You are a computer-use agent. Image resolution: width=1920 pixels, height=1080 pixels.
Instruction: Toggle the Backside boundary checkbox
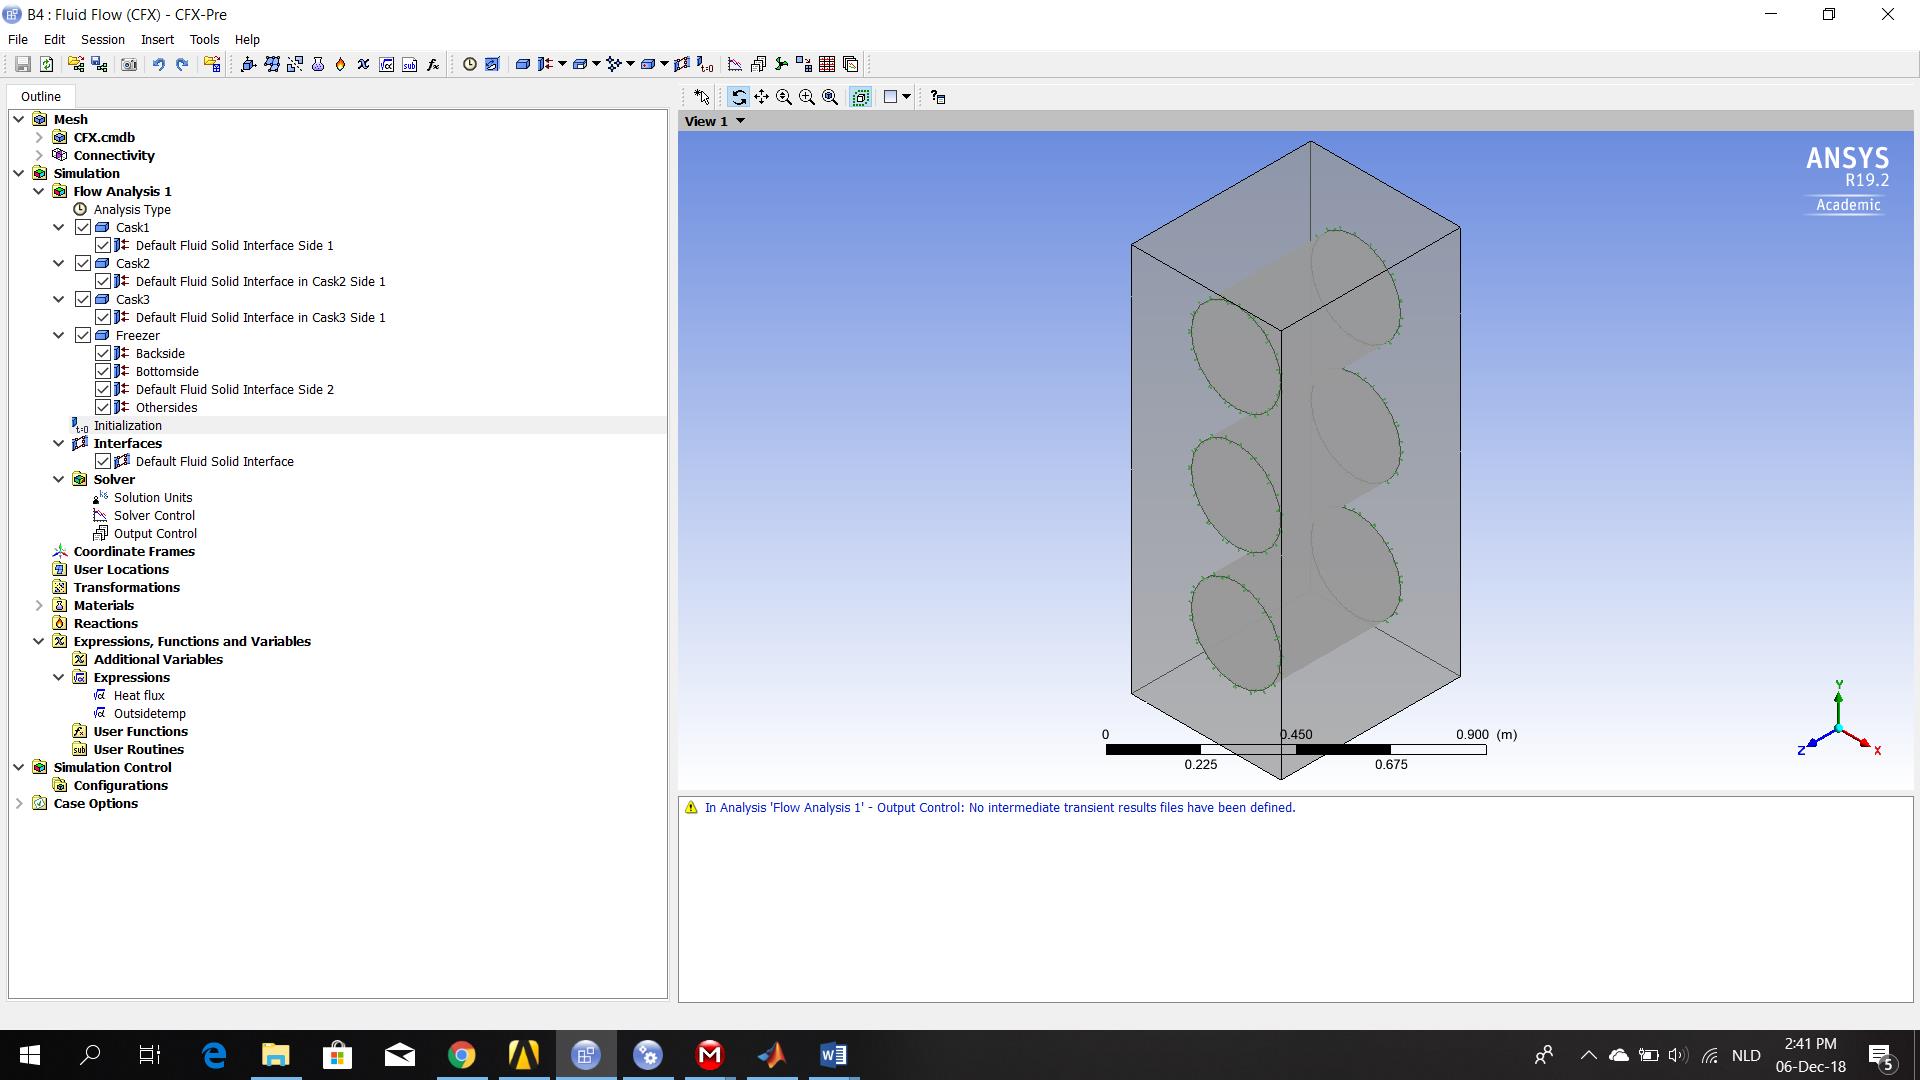(x=103, y=353)
